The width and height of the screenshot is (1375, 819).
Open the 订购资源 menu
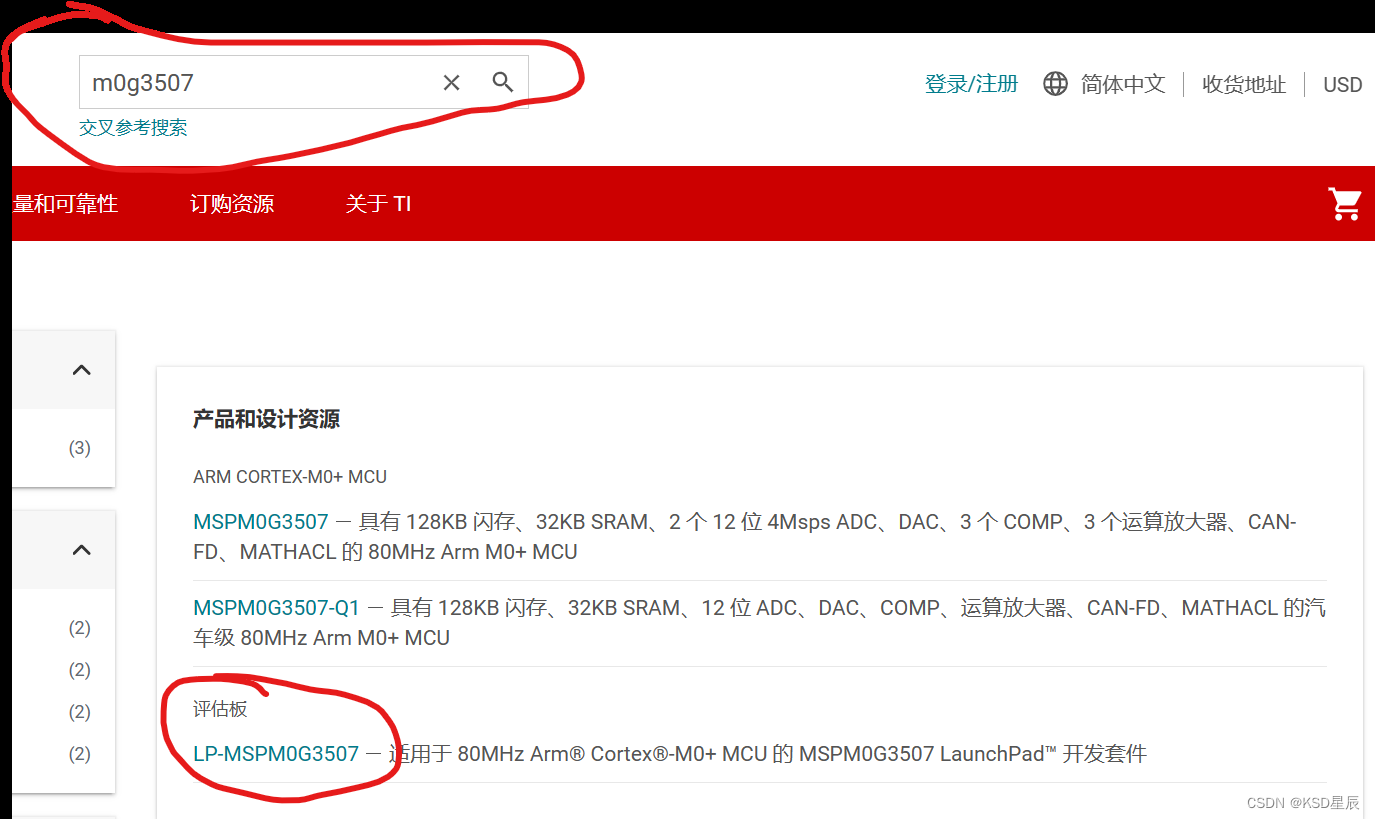point(230,203)
